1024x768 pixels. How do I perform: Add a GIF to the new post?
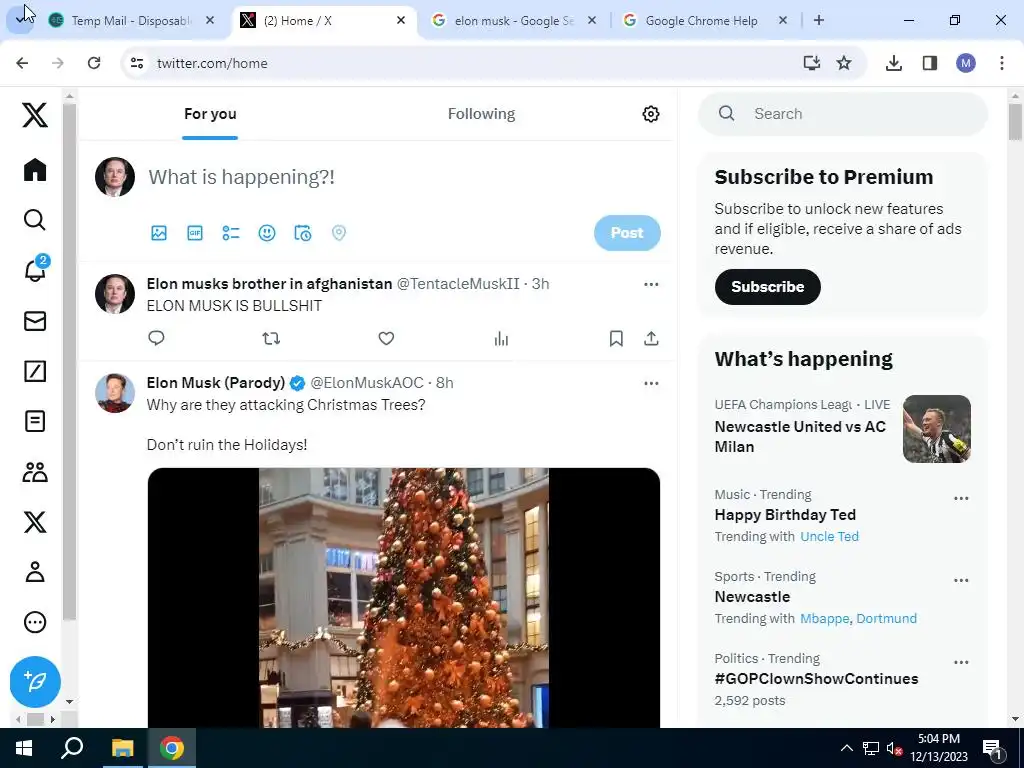pyautogui.click(x=195, y=233)
